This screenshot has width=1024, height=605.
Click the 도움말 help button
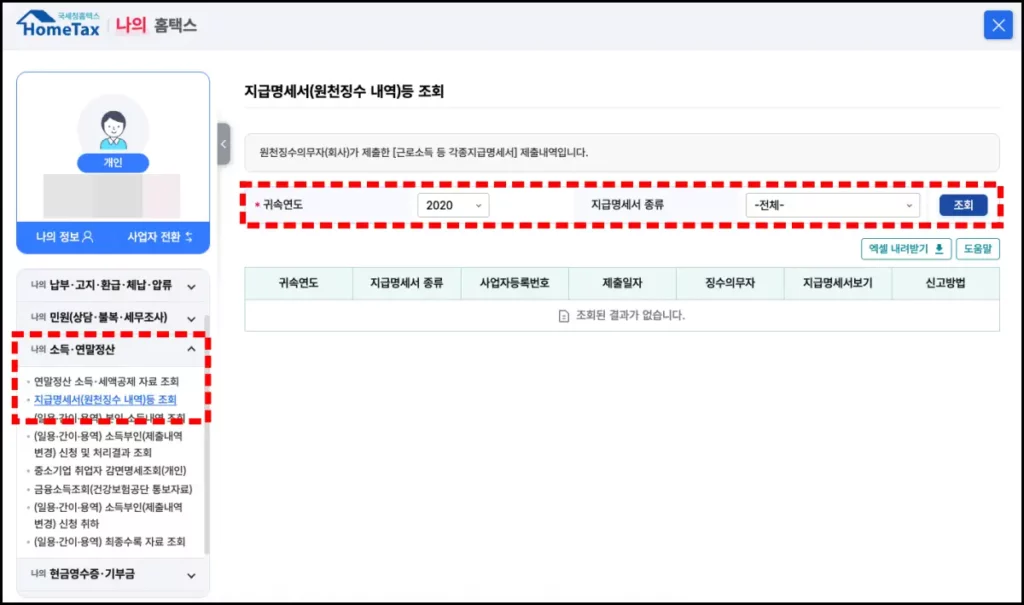978,250
